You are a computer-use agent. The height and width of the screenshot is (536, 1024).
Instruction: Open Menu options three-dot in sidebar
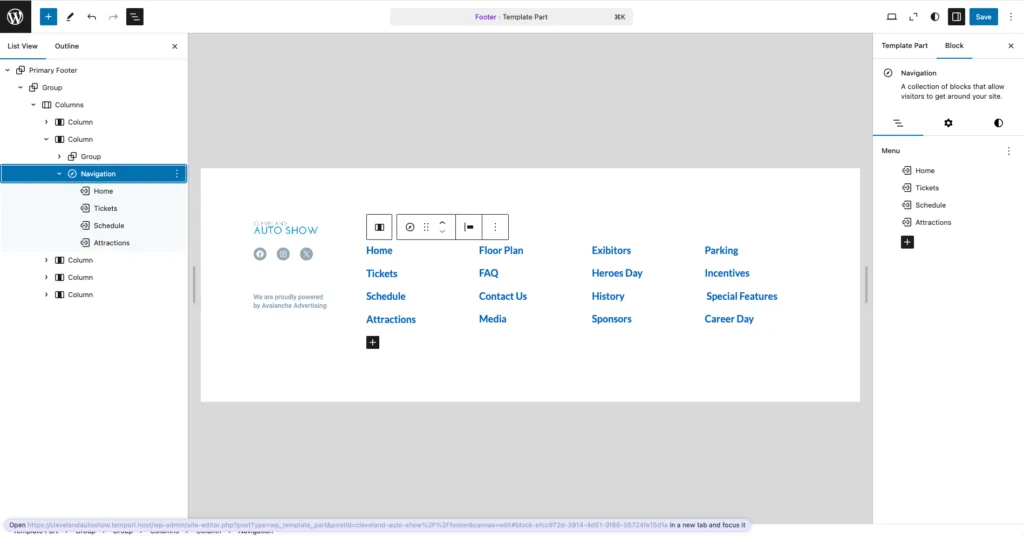click(1008, 151)
